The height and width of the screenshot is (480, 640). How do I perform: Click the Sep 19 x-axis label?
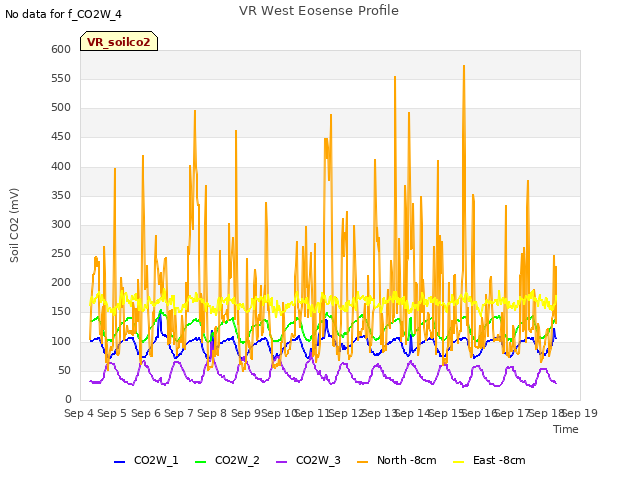click(x=580, y=413)
